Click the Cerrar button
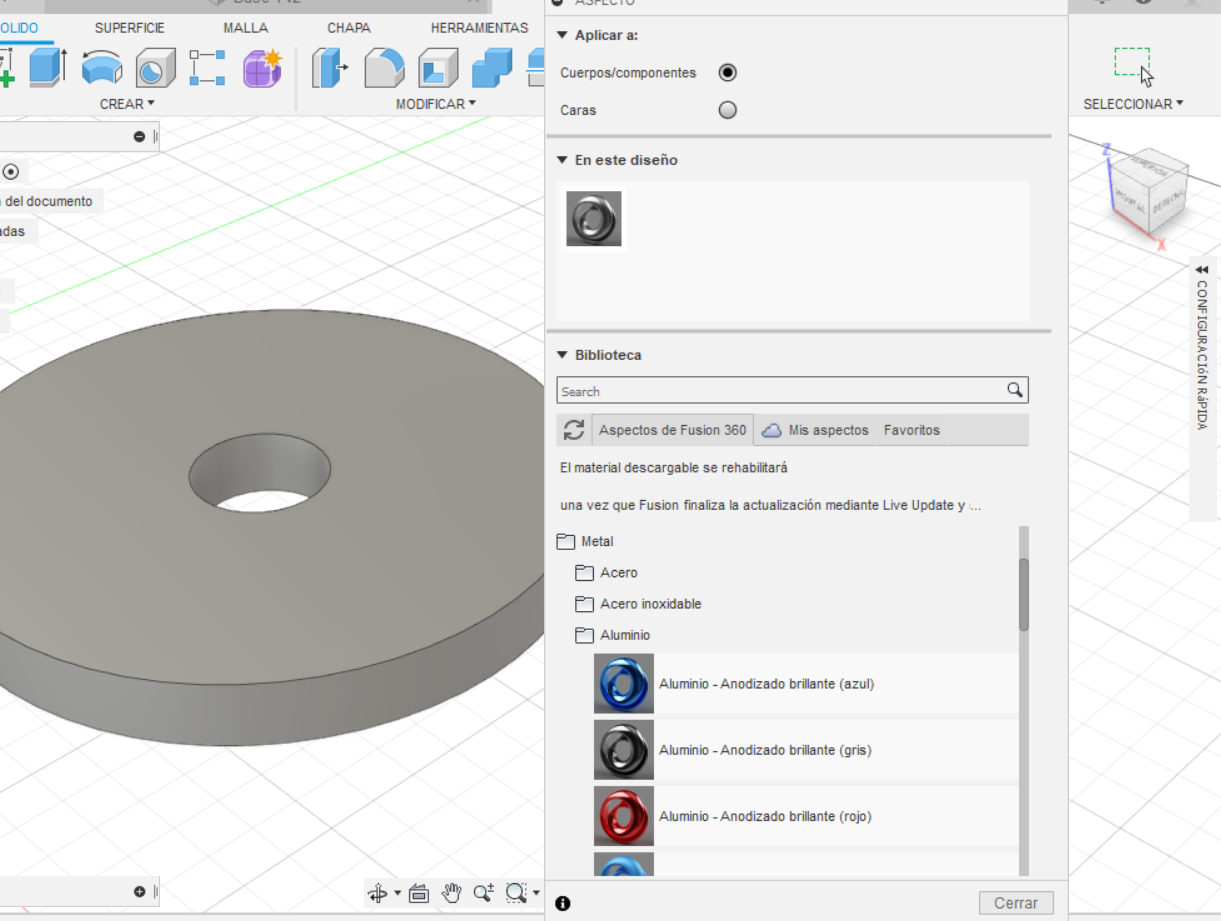The image size is (1221, 921). click(x=1016, y=903)
